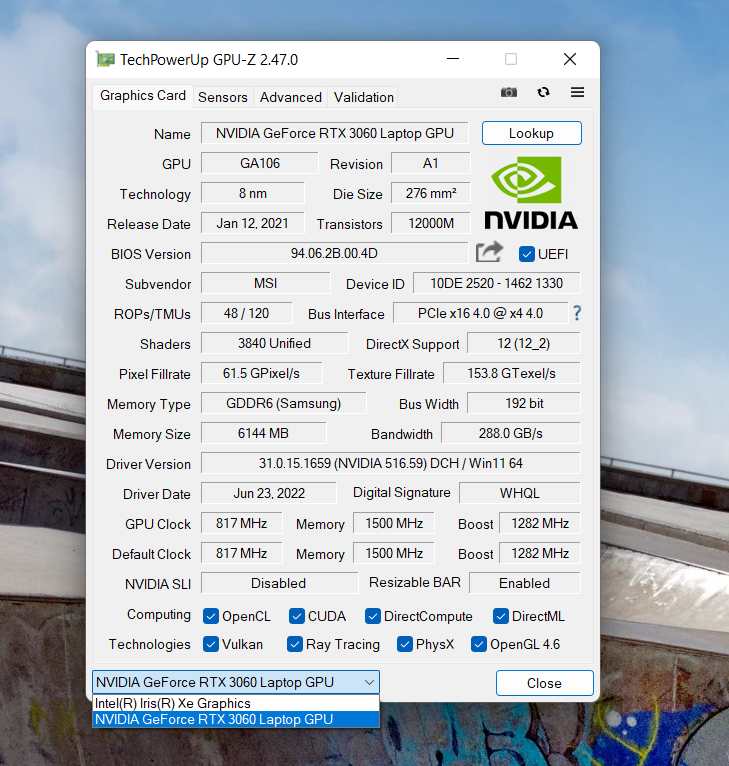This screenshot has width=729, height=766.
Task: Click the Pixel Fillrate field 61.5 GPixel/s
Action: coord(261,373)
